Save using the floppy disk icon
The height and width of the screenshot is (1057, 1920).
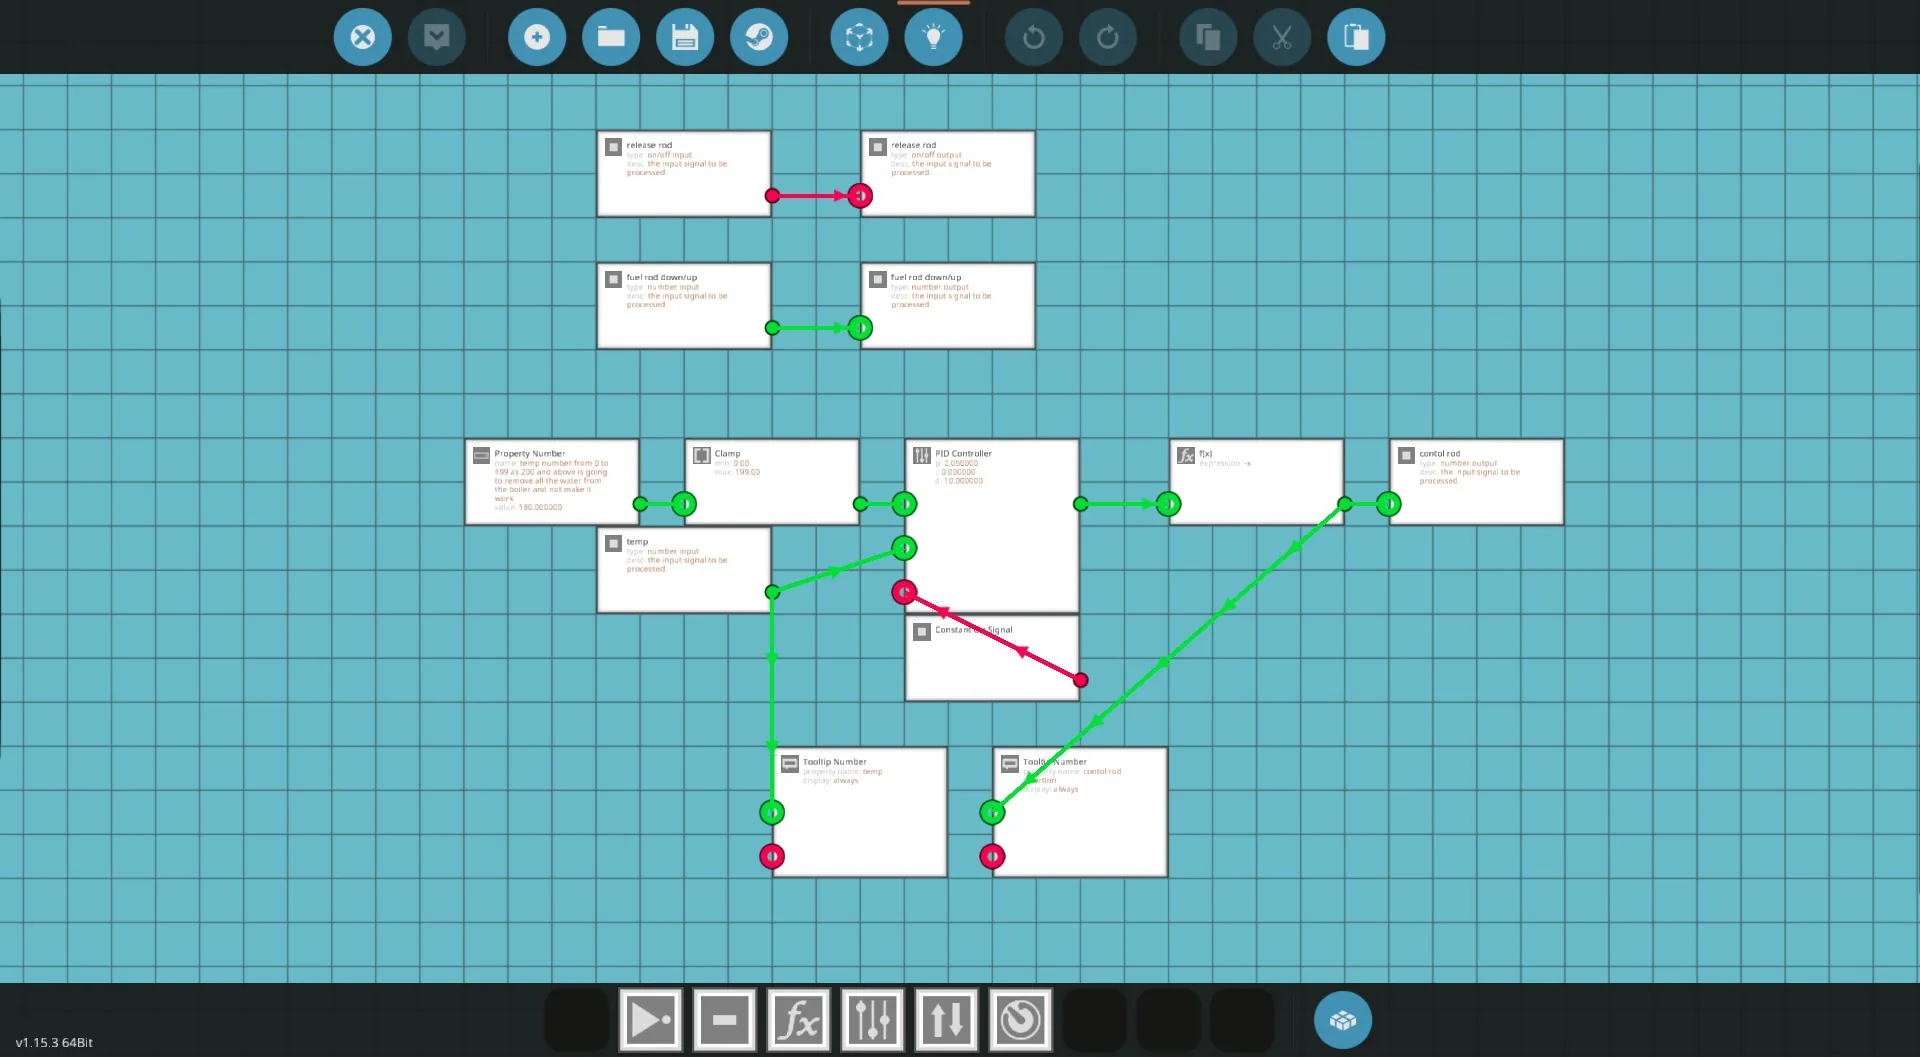684,38
